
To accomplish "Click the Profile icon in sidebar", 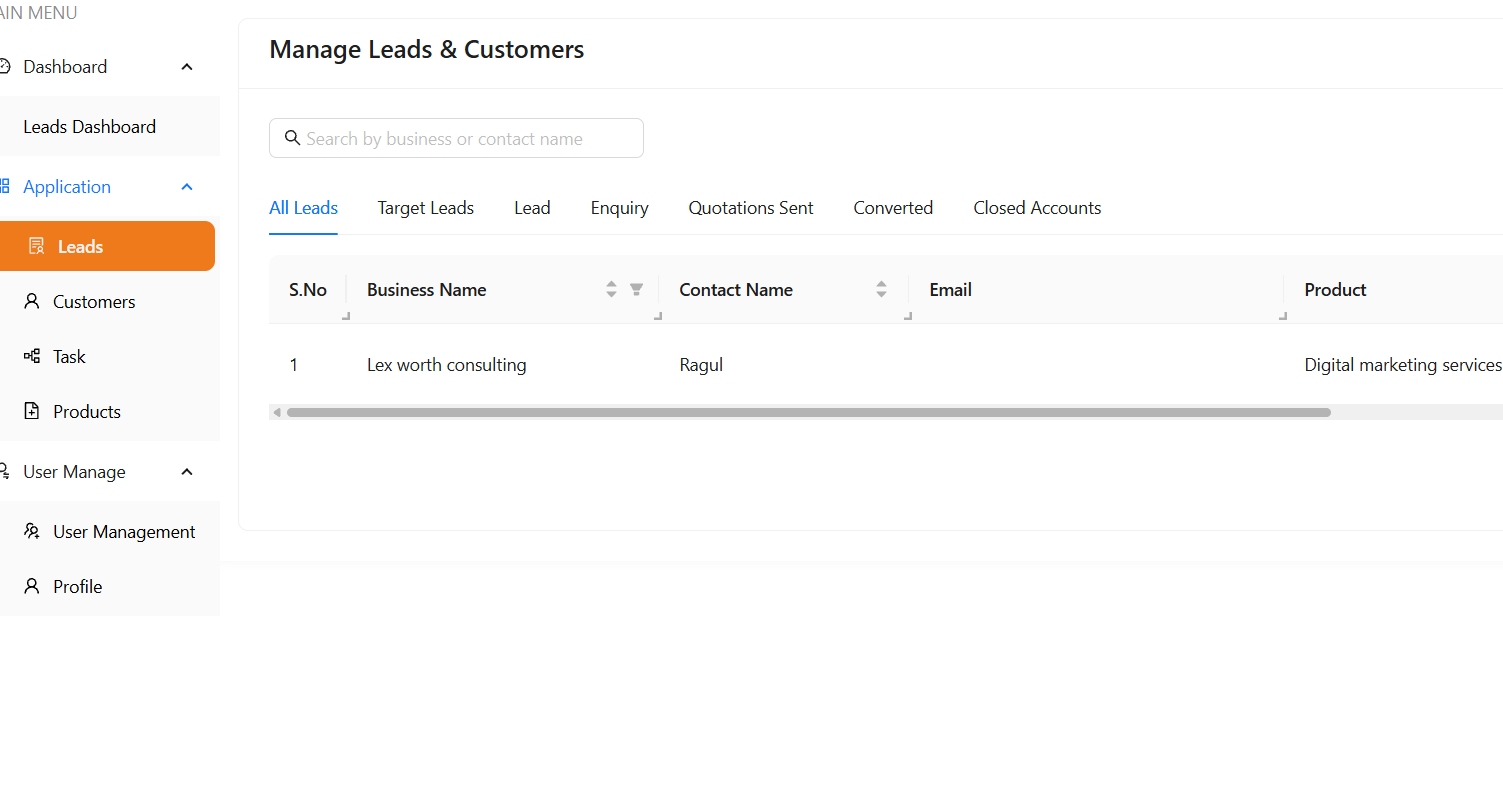I will (x=30, y=586).
